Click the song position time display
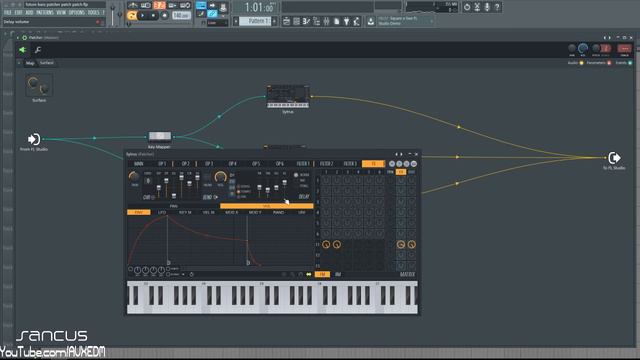This screenshot has height=360, width=640. tap(259, 7)
